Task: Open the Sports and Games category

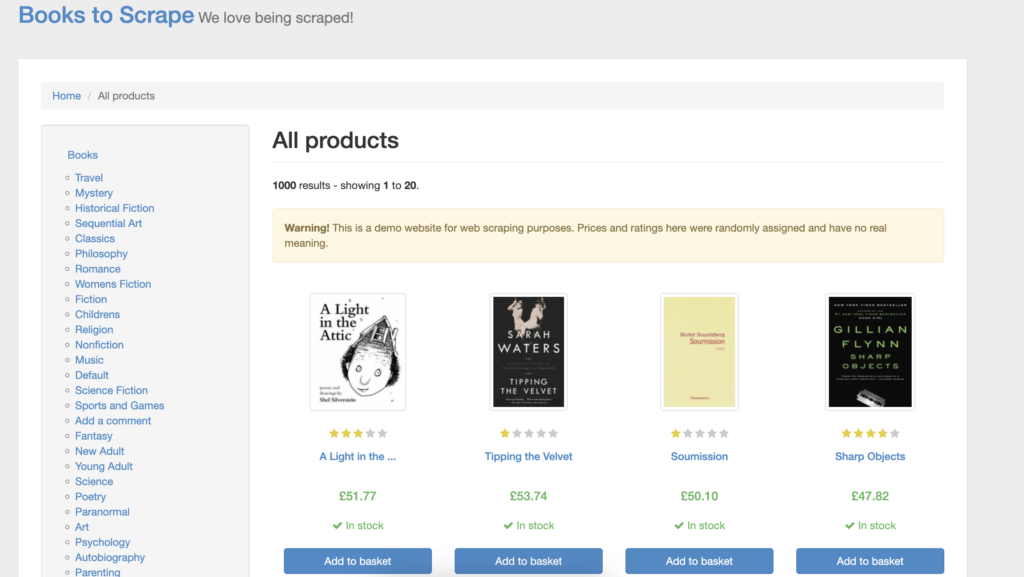Action: tap(120, 405)
